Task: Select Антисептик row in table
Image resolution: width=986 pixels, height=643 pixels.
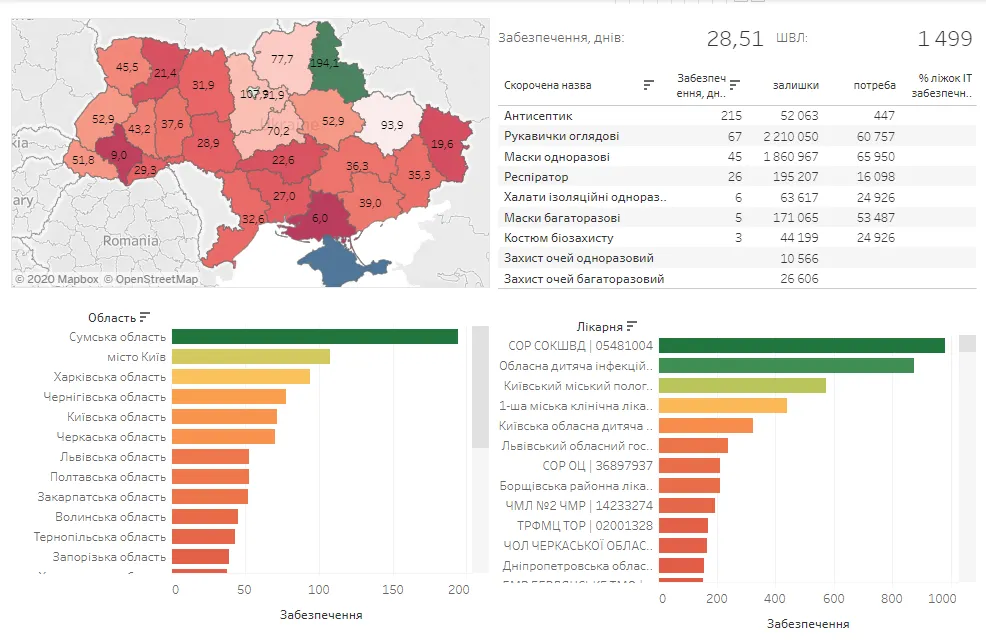Action: (x=737, y=116)
